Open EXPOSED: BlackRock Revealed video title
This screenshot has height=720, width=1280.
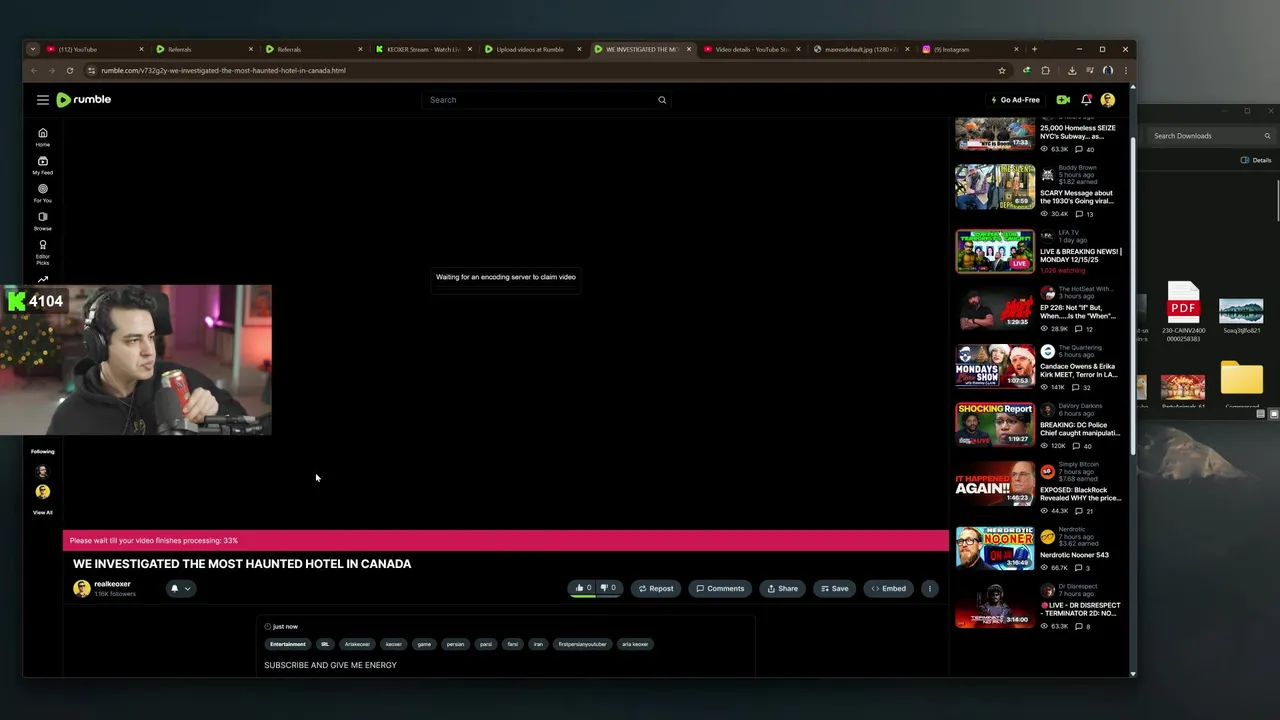1080,494
